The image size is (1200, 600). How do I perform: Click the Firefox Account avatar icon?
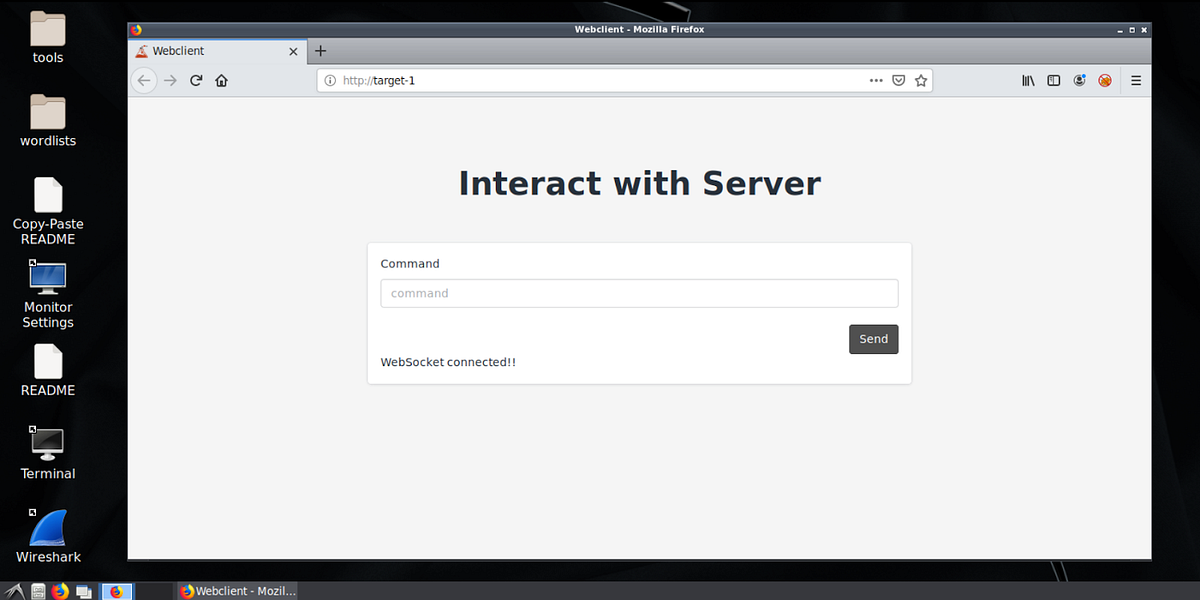click(1080, 80)
